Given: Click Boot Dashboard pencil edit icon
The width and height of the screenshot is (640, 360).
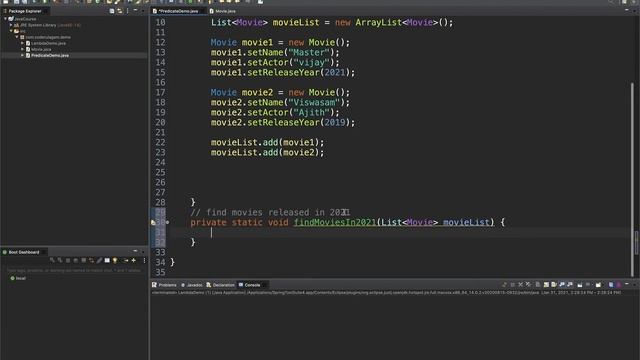Looking at the screenshot, I should (x=99, y=260).
